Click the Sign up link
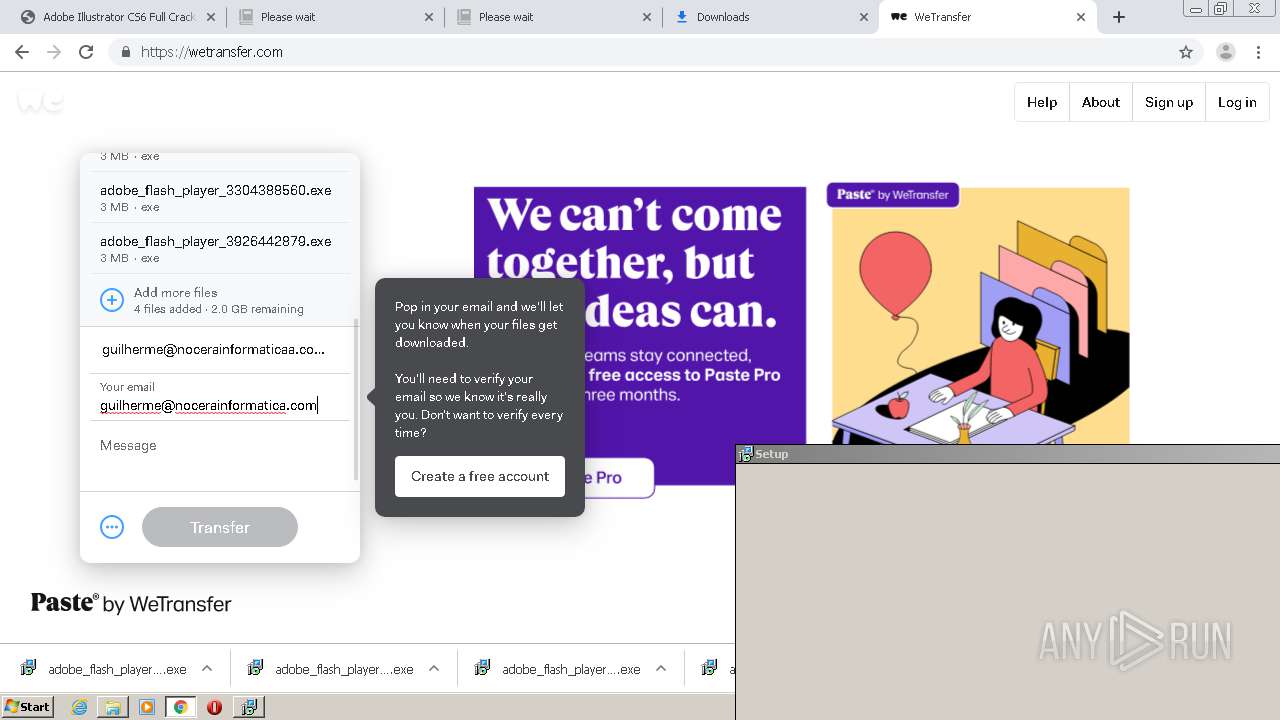The width and height of the screenshot is (1280, 720). point(1169,102)
